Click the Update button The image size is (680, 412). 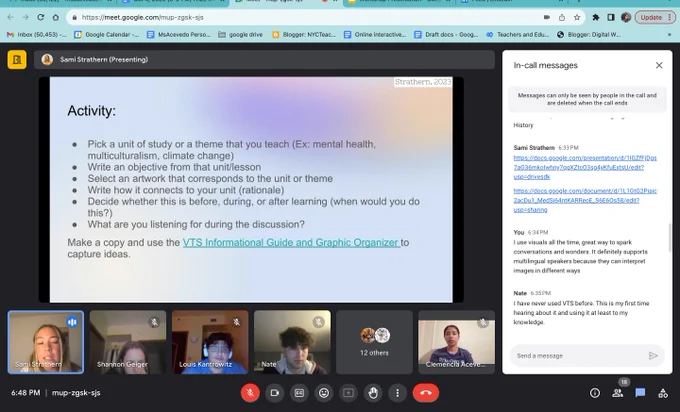[x=655, y=17]
